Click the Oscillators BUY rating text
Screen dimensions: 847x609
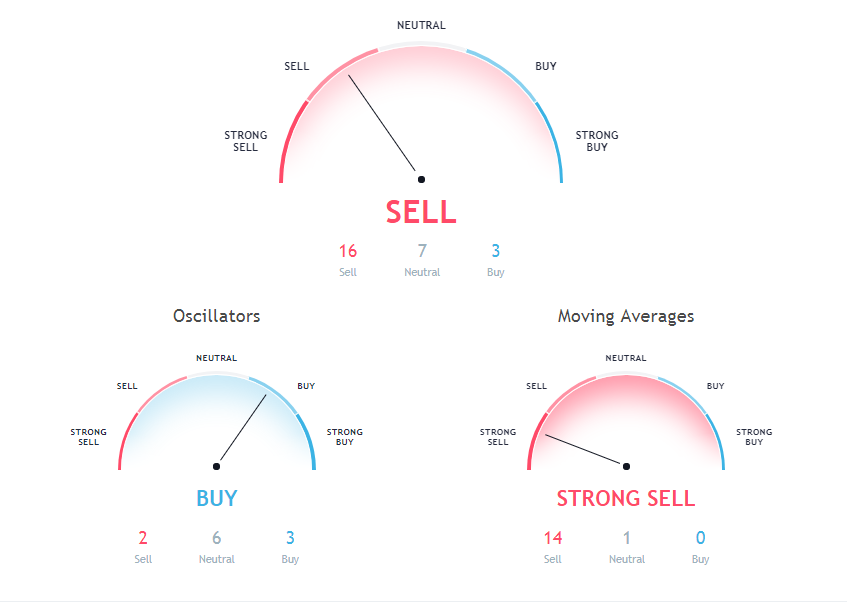click(x=217, y=498)
